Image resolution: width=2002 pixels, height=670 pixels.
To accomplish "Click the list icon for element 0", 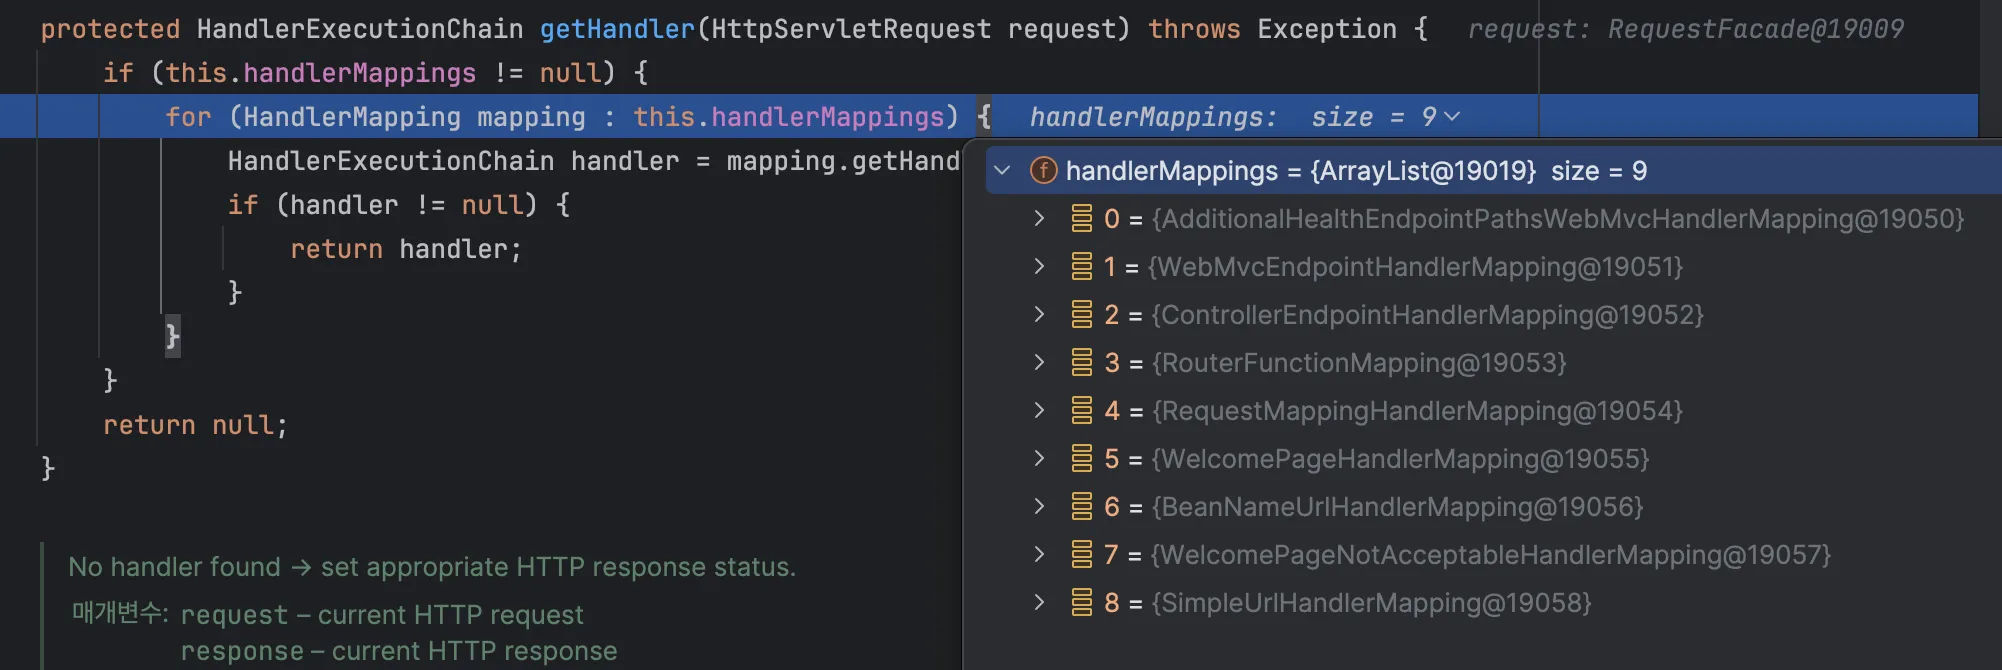I will pyautogui.click(x=1081, y=219).
